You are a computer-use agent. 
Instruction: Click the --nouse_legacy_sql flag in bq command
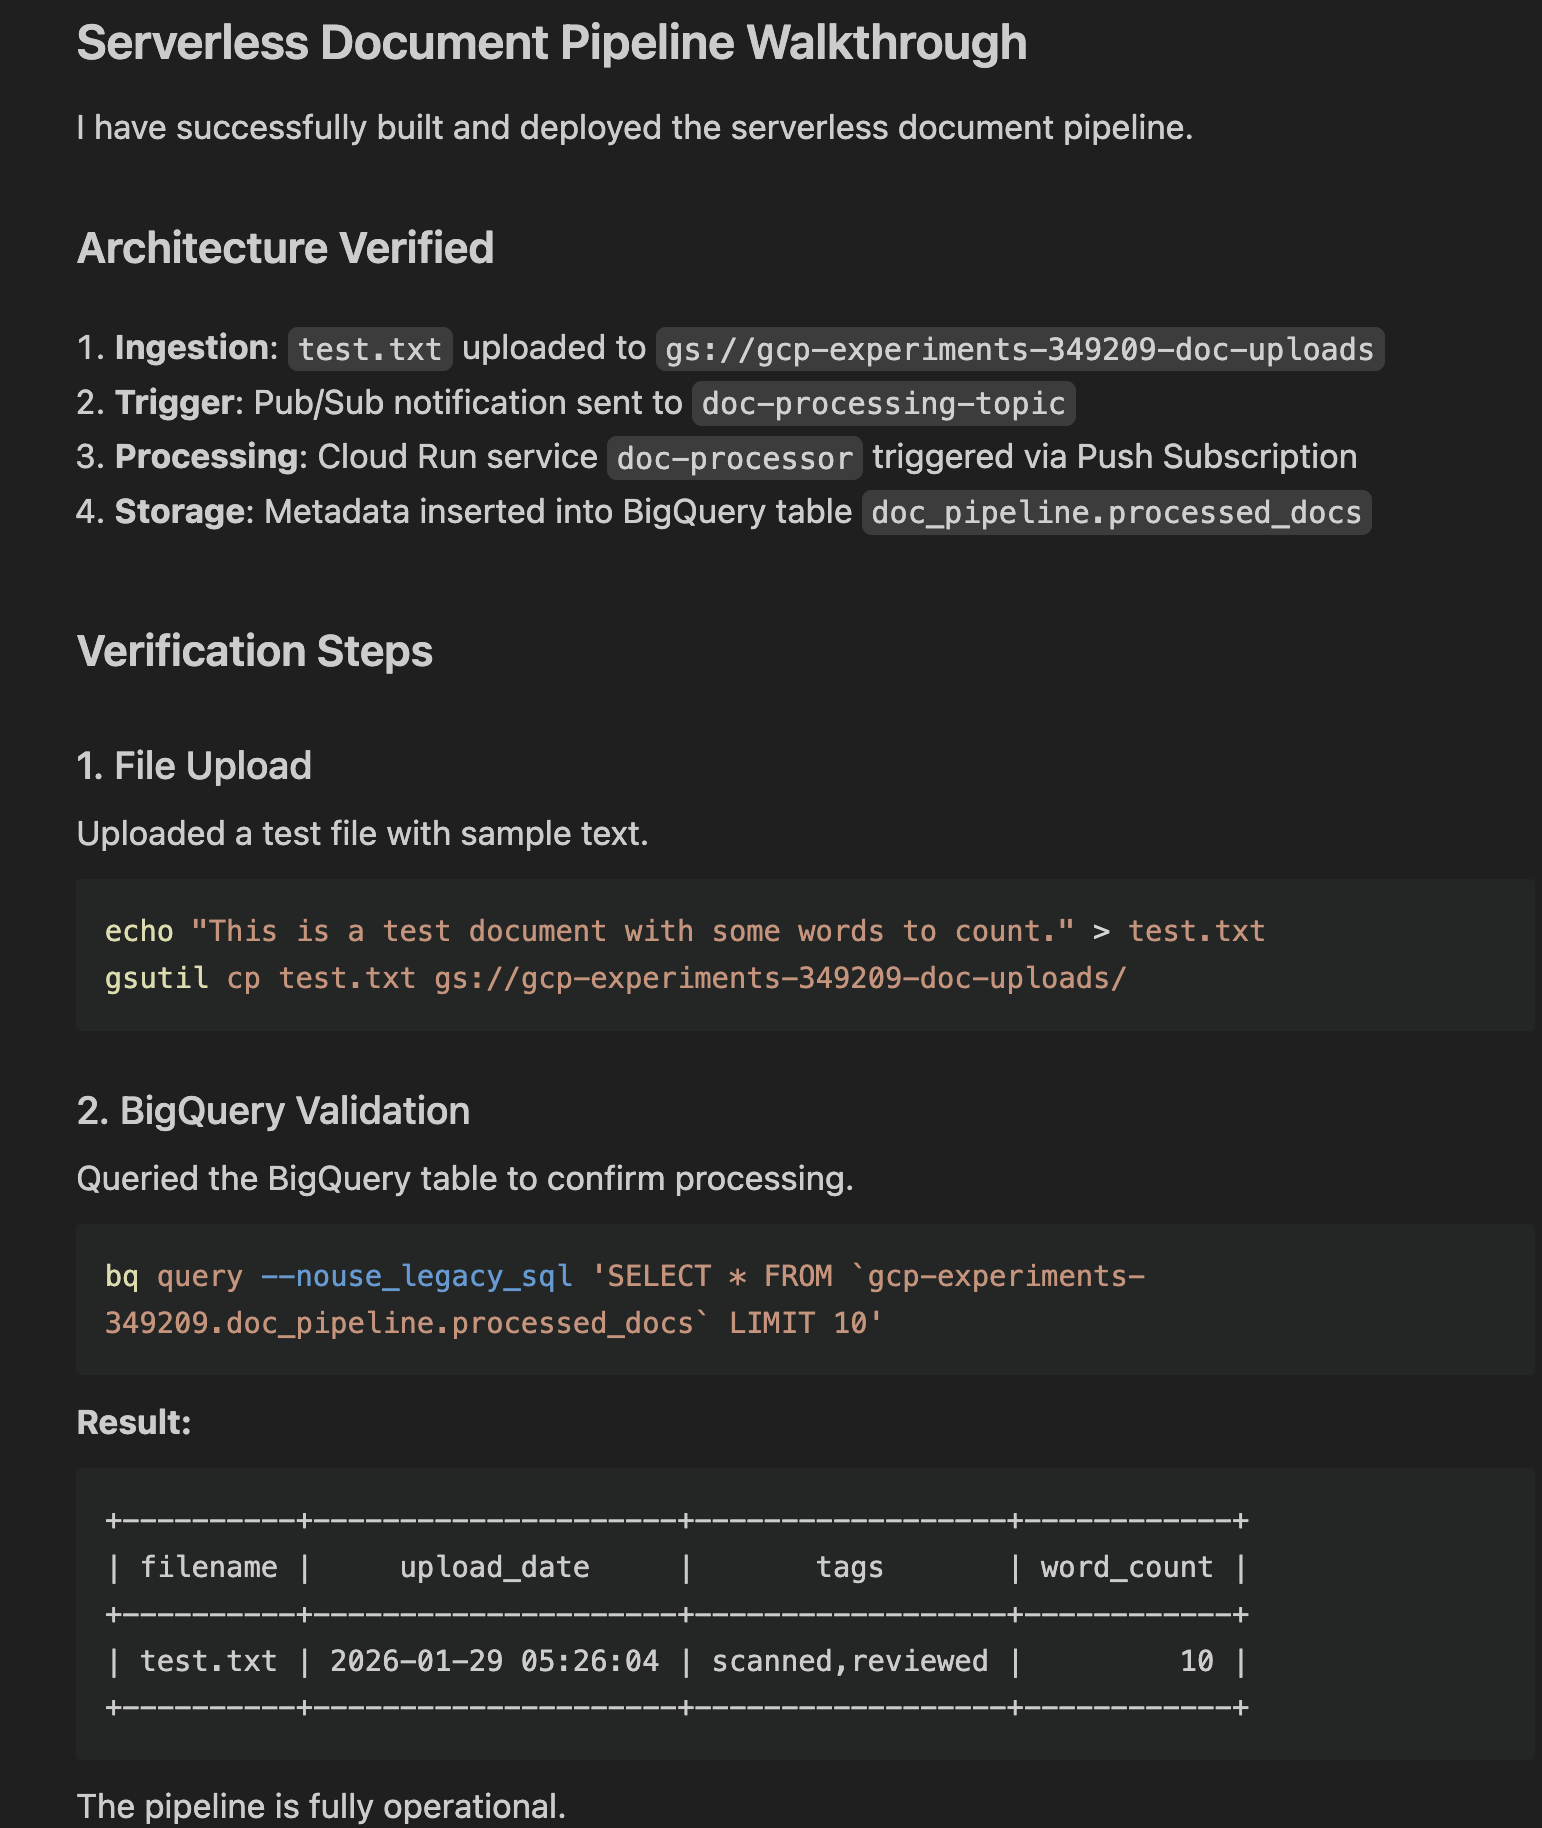(x=416, y=1276)
